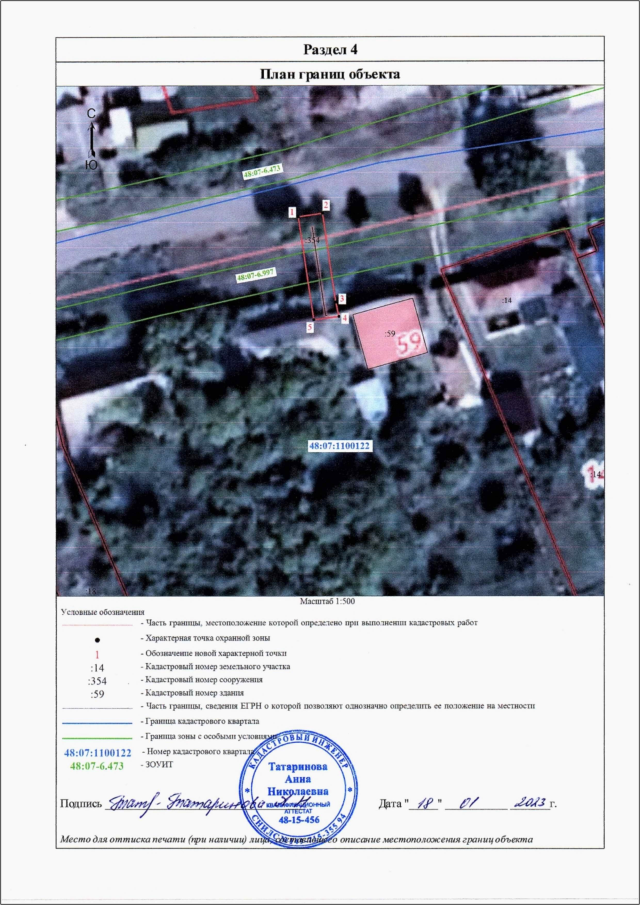
Task: Click the blue line sample in legend
Action: (x=97, y=721)
